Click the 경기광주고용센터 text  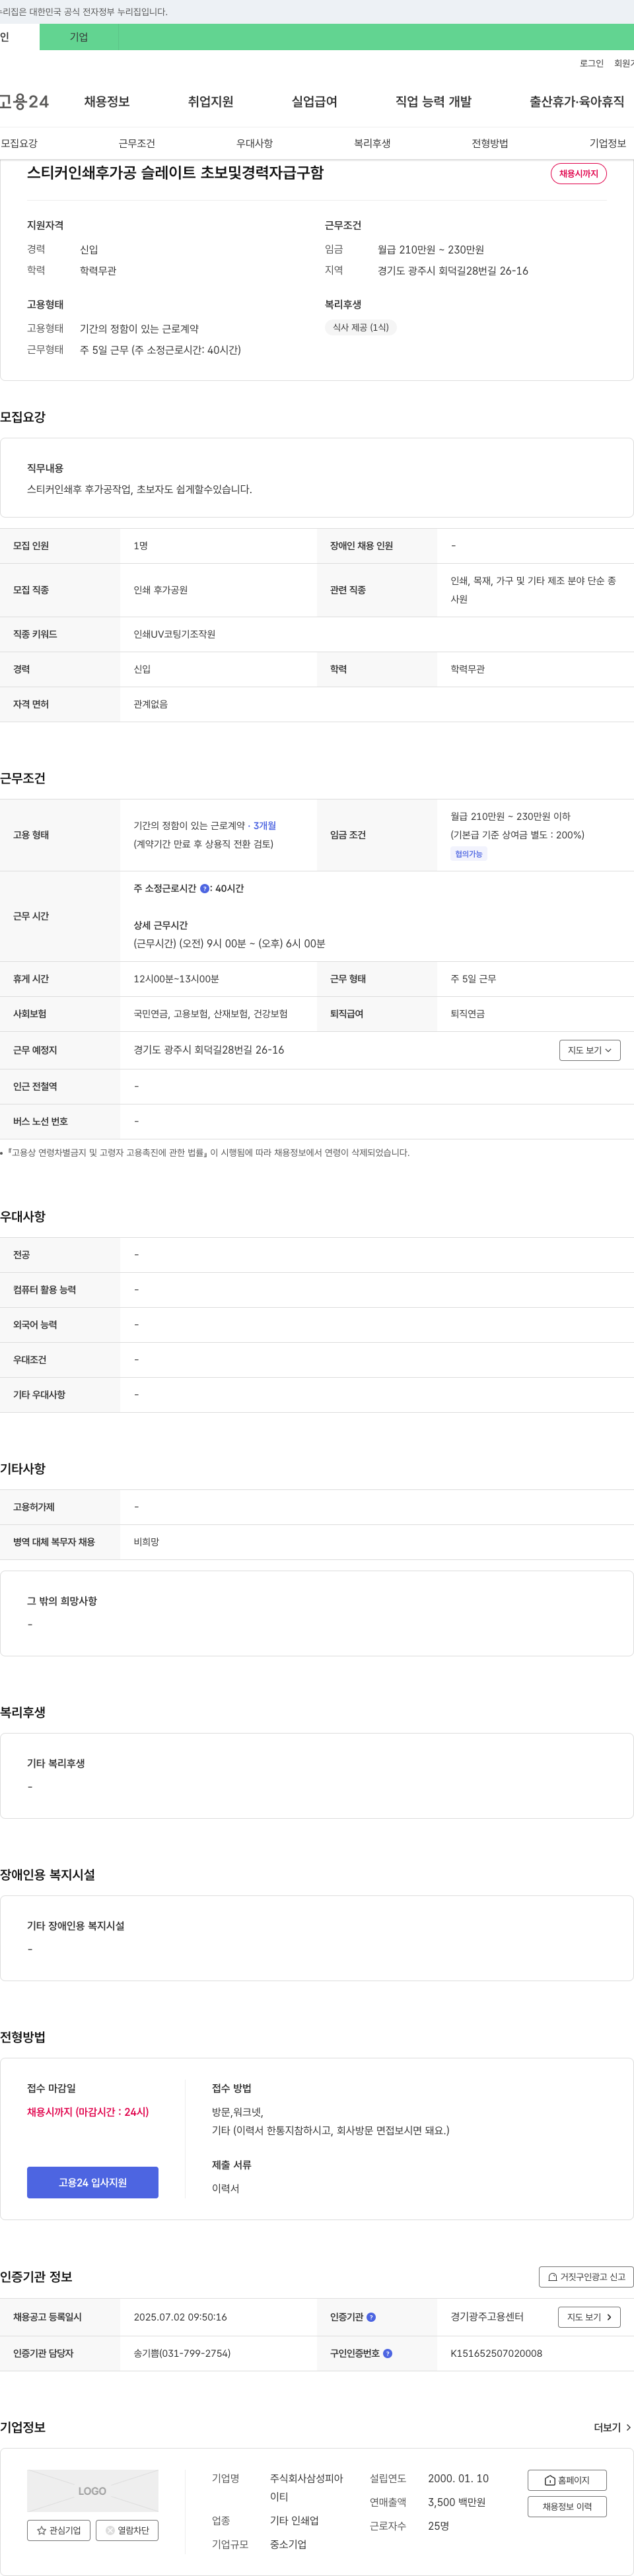[487, 2317]
